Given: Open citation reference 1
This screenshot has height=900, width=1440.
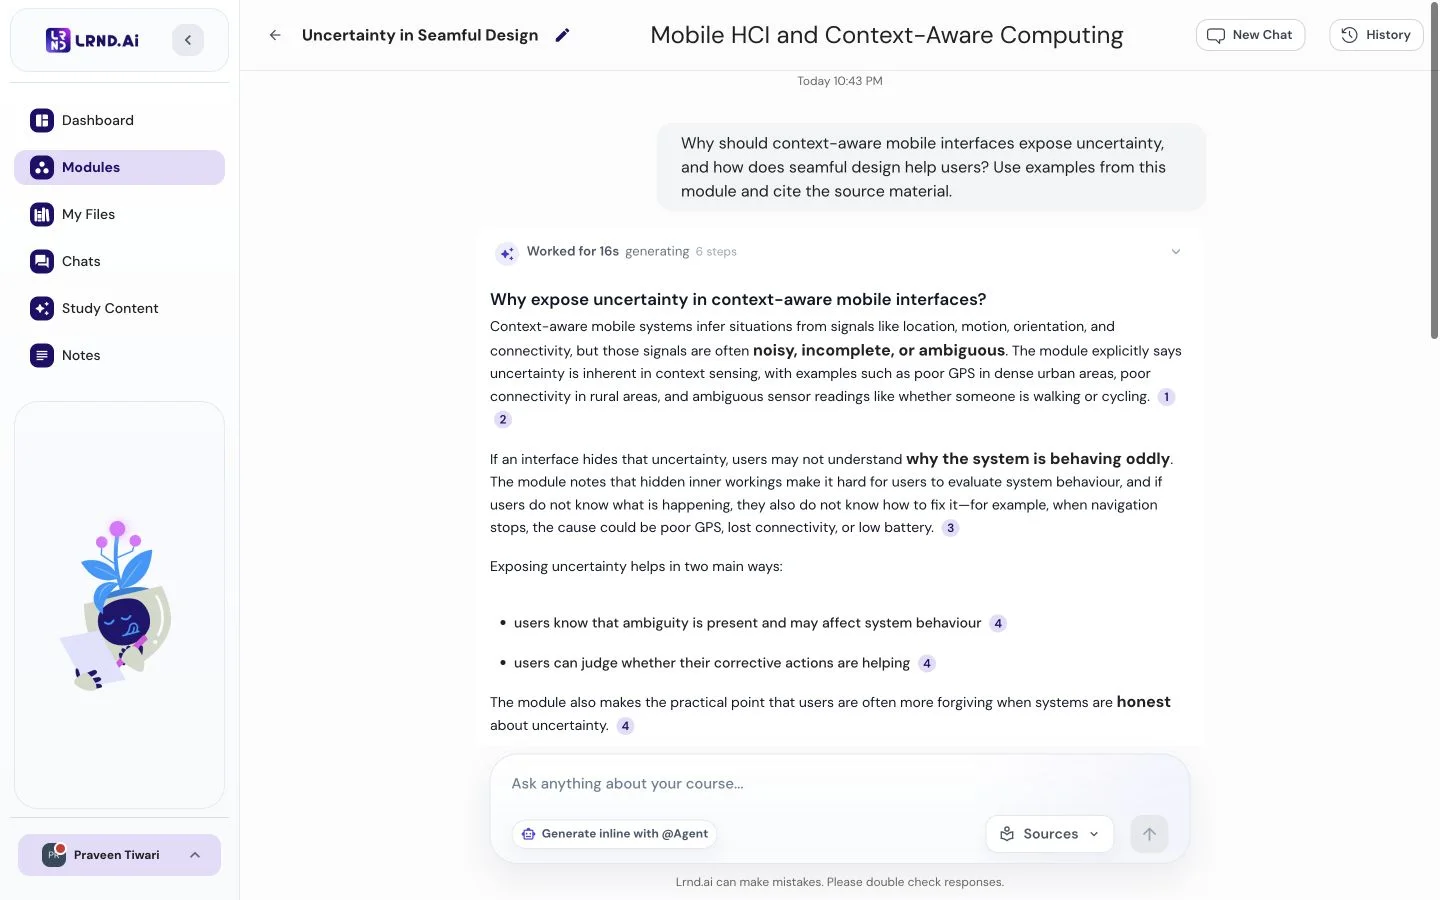Looking at the screenshot, I should pos(1166,397).
